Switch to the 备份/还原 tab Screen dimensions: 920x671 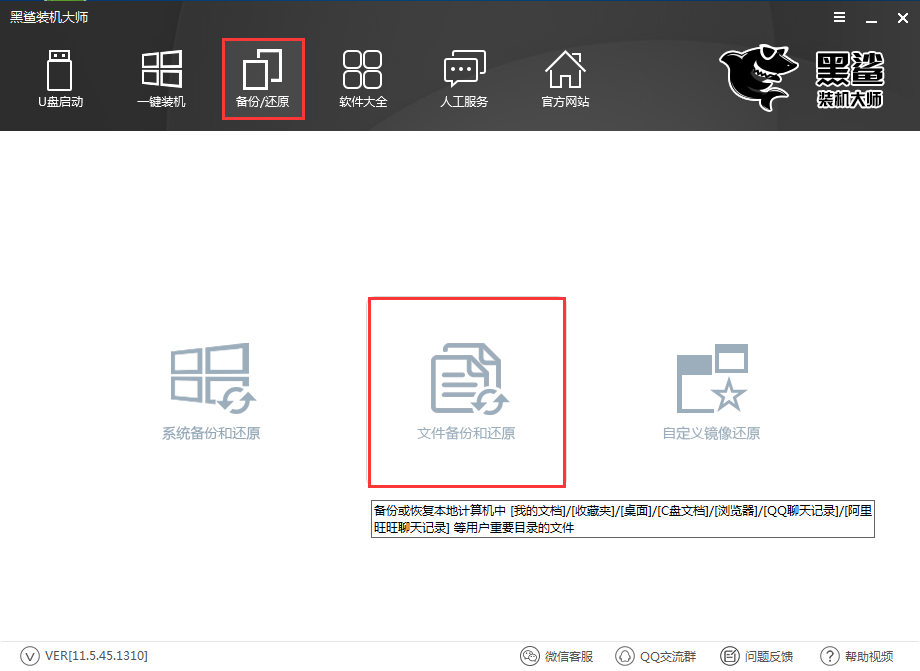coord(262,78)
